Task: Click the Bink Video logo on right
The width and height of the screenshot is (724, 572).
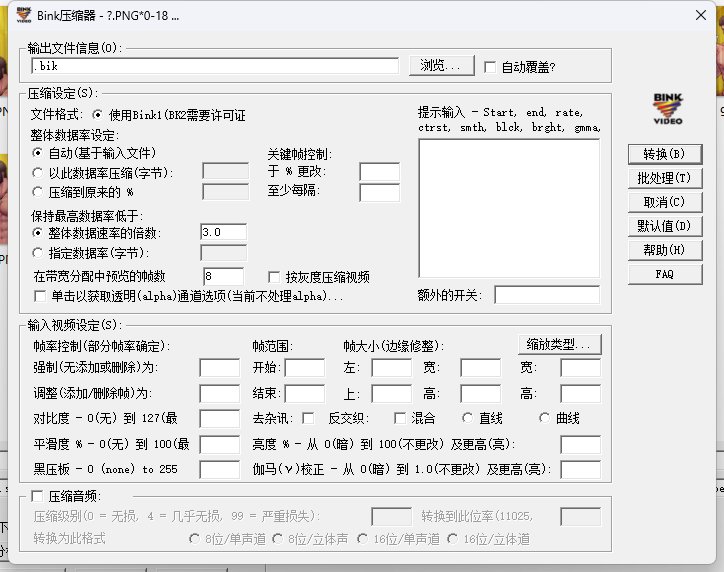Action: (668, 109)
